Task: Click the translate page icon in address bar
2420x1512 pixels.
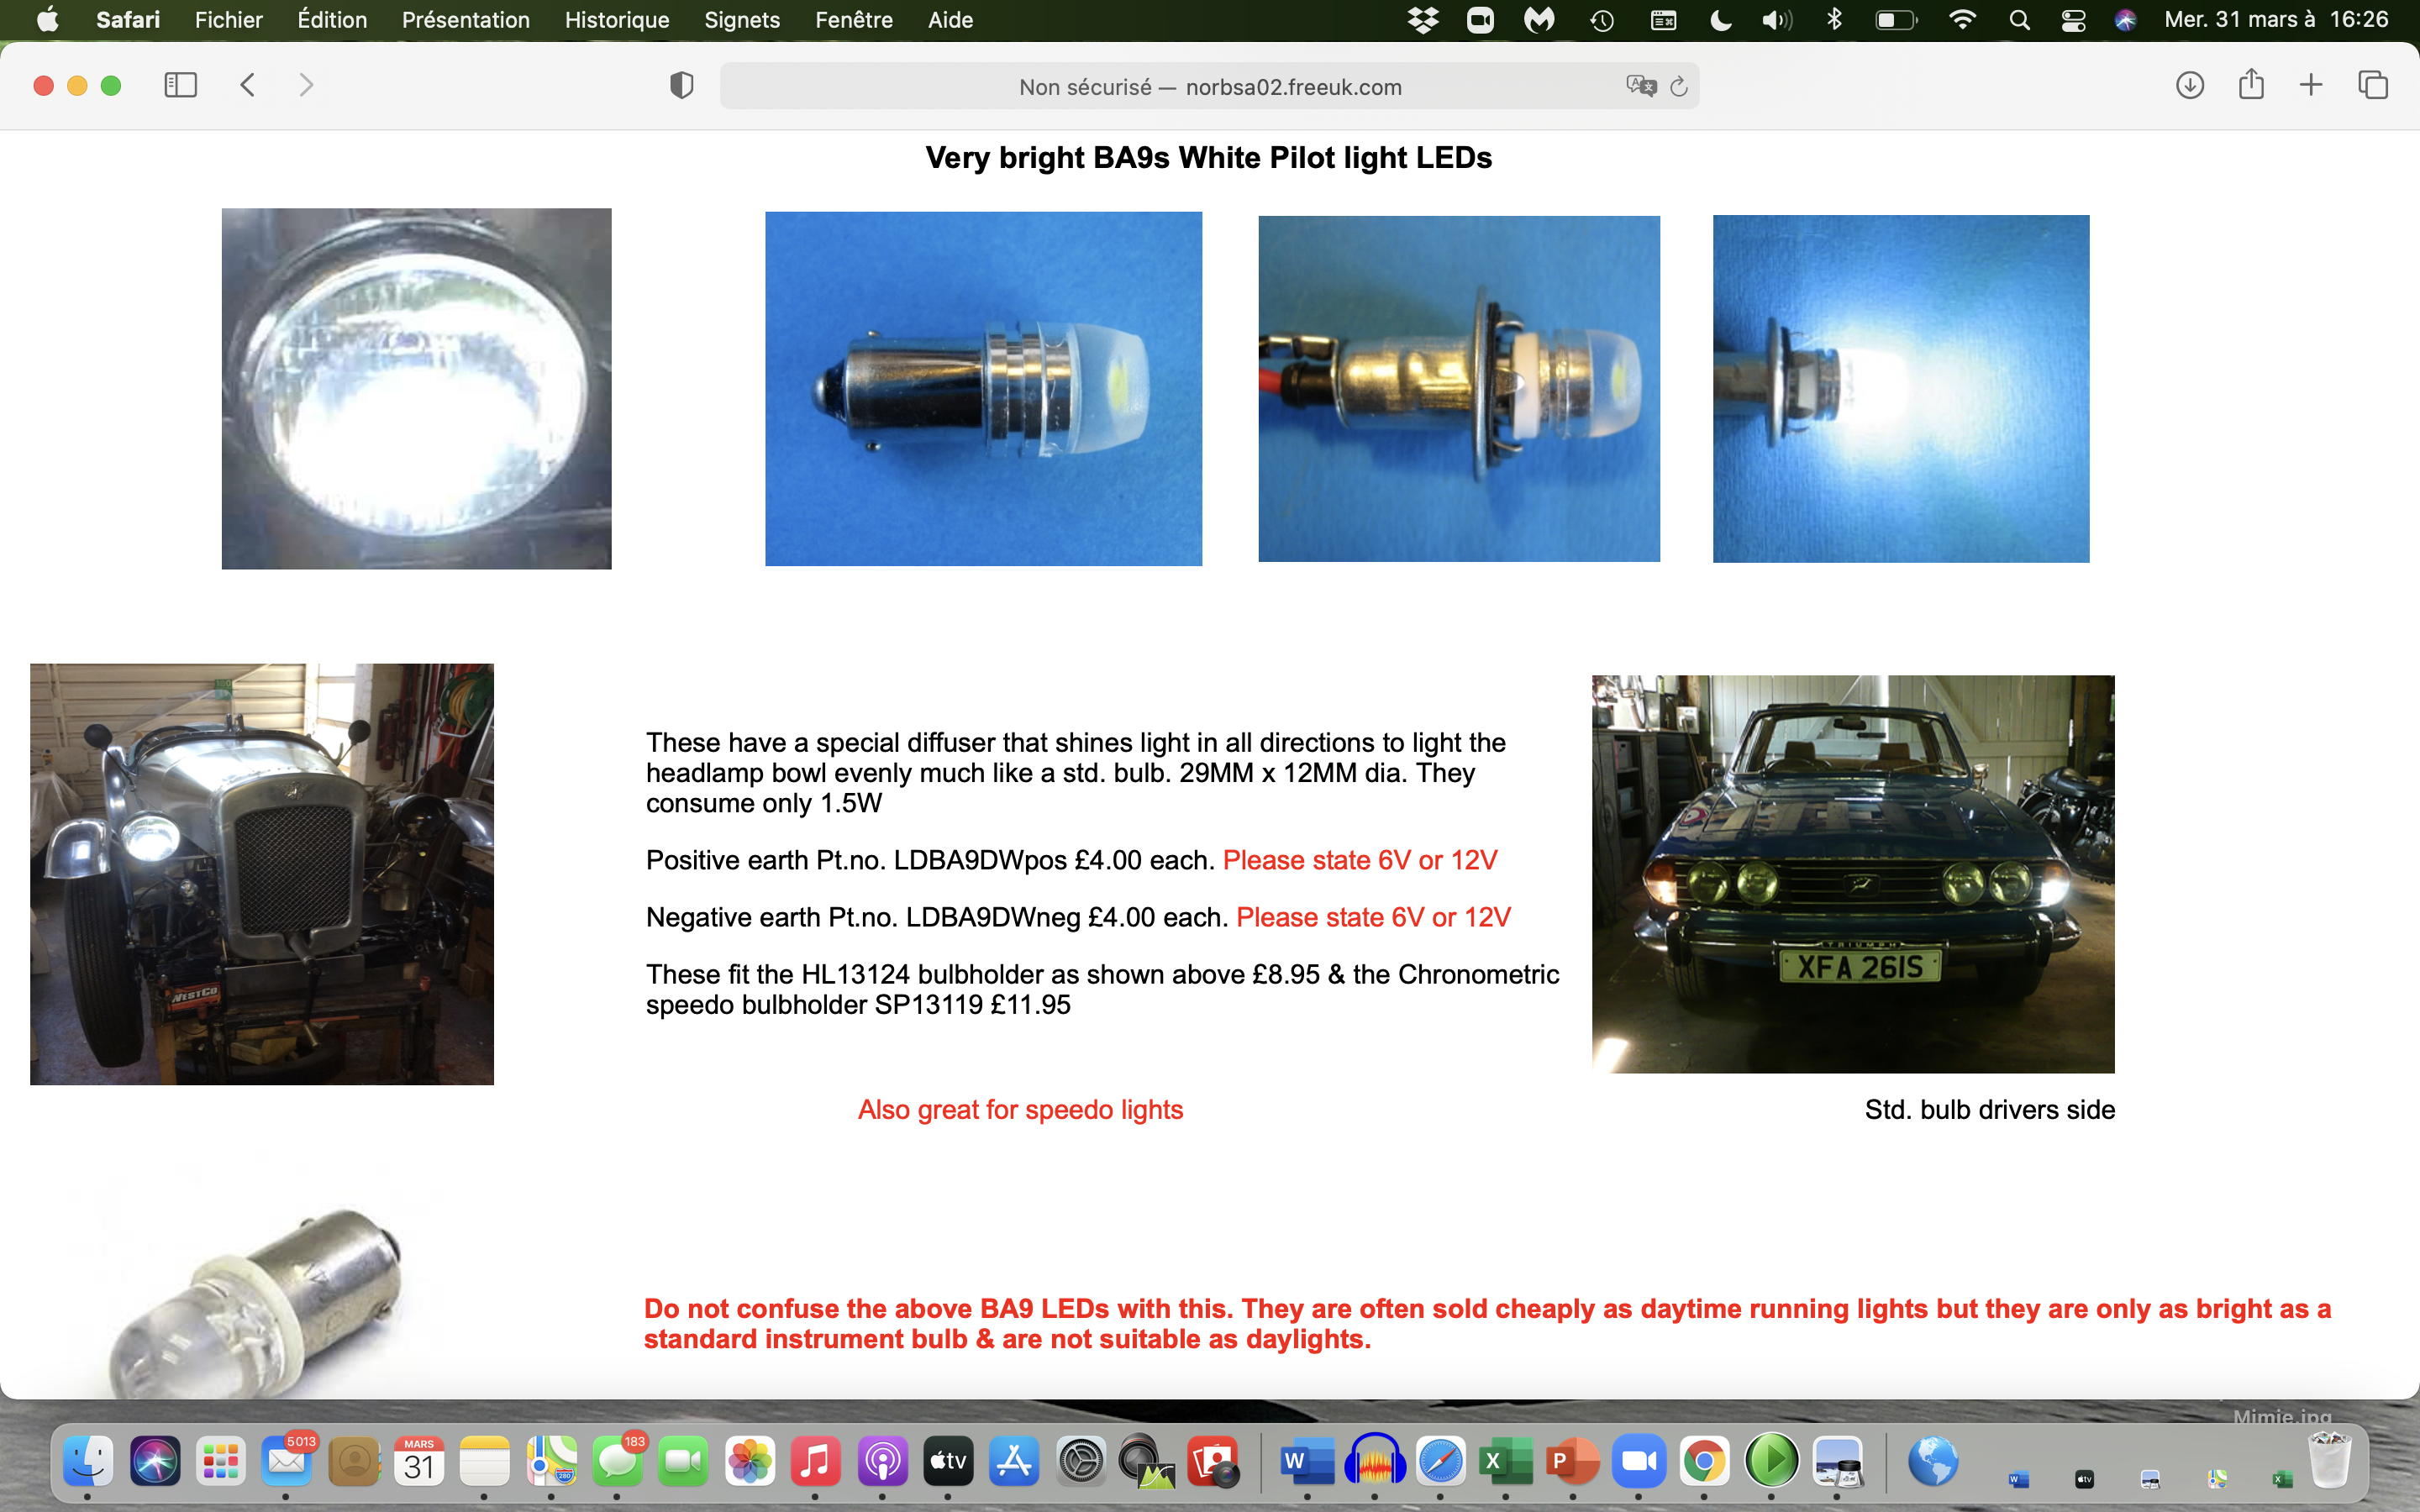Action: 1640,86
